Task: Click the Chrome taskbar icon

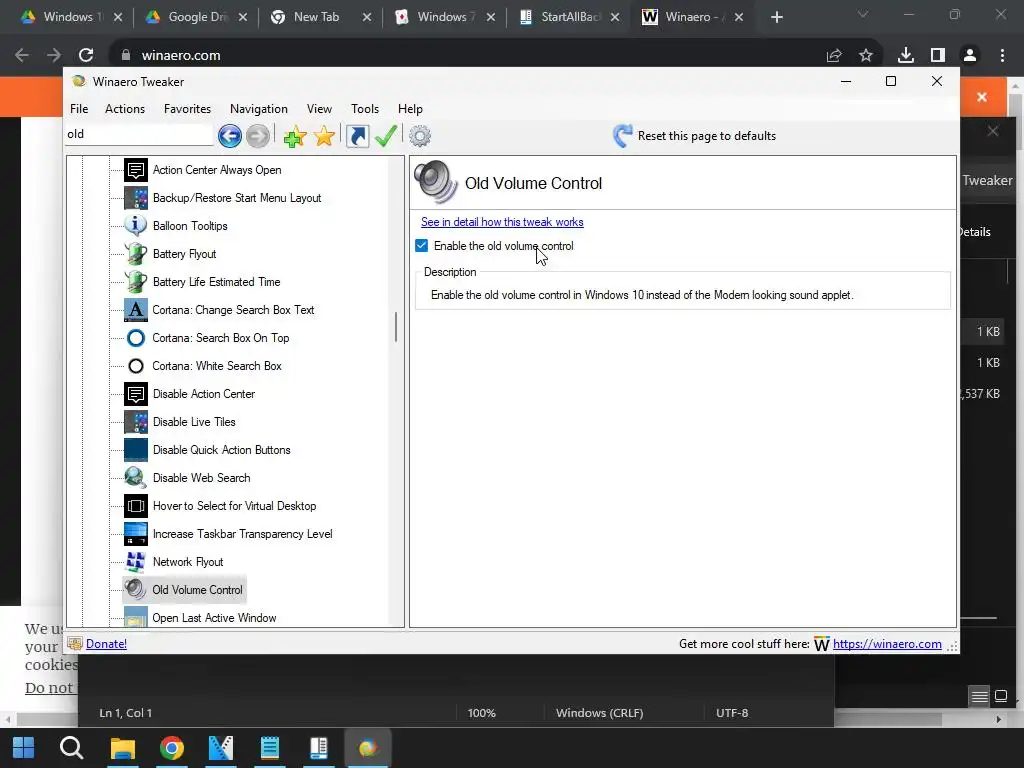Action: [172, 748]
